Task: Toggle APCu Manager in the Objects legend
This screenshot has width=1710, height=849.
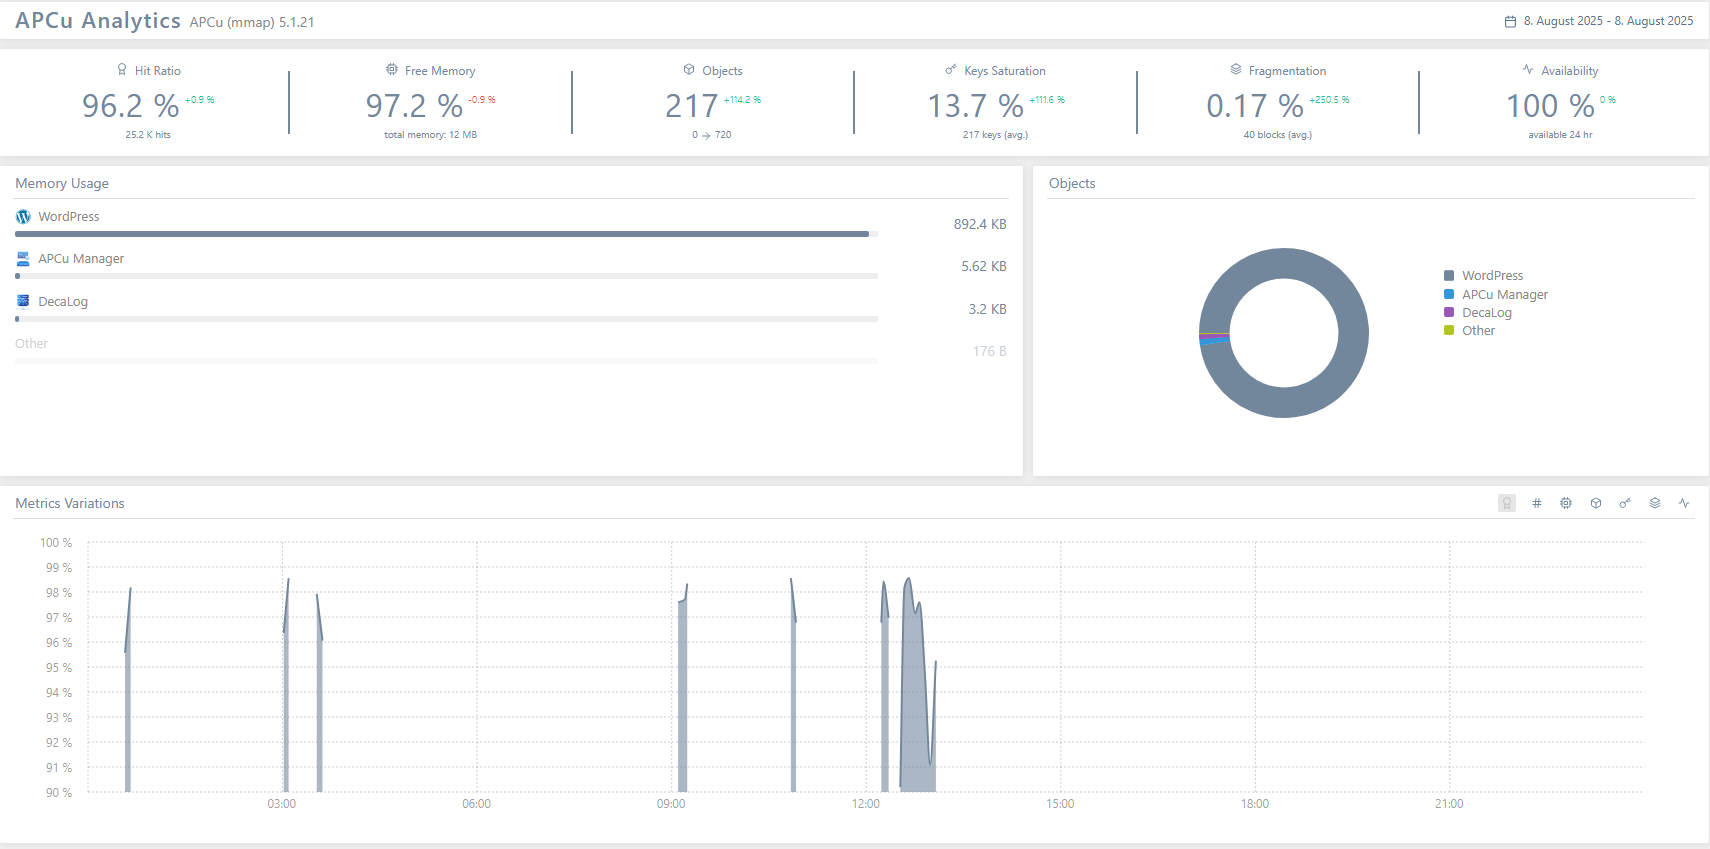Action: pyautogui.click(x=1504, y=295)
